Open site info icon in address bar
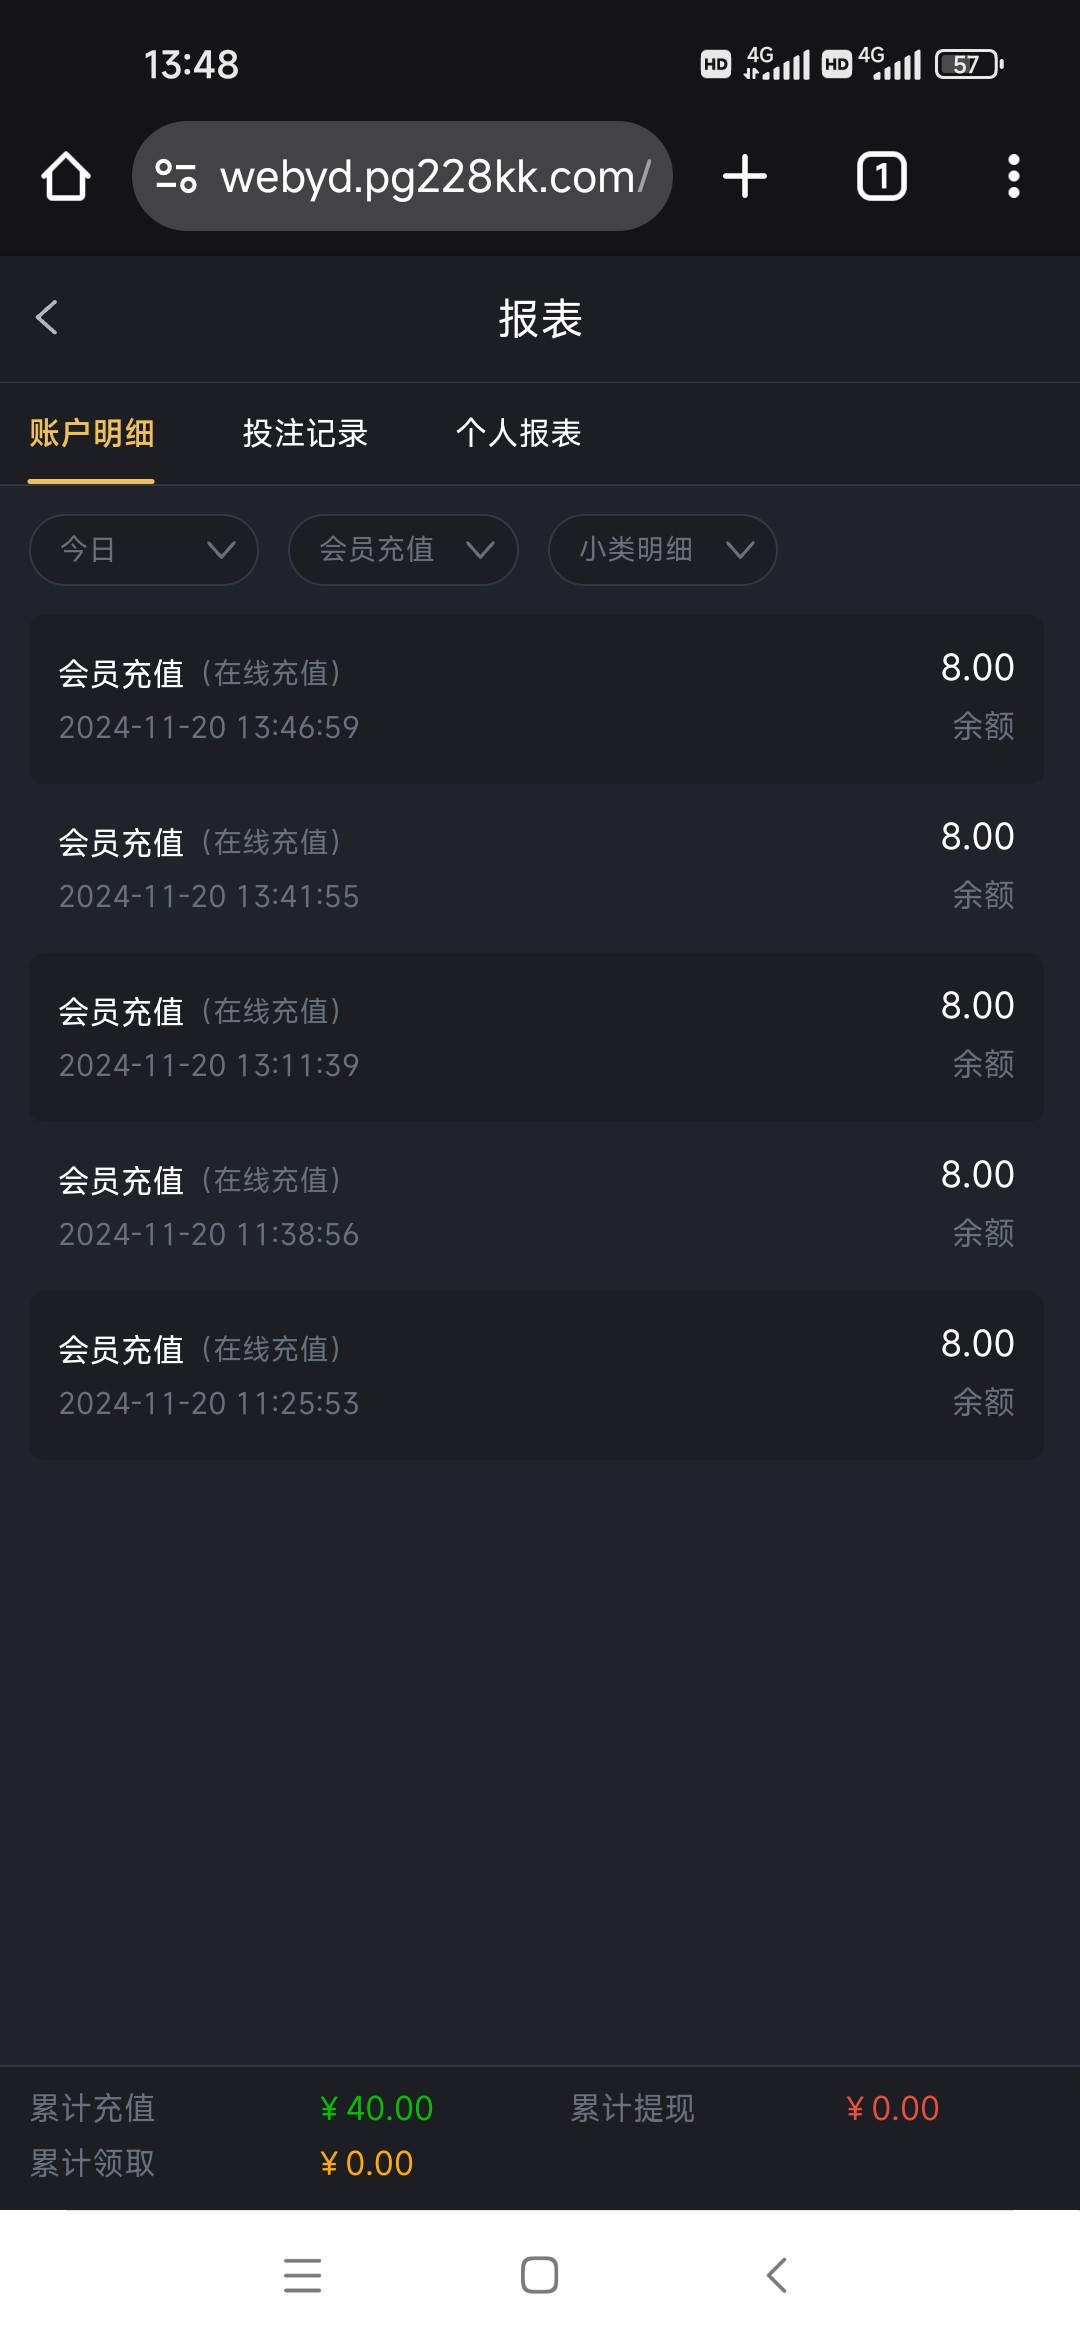The image size is (1080, 2340). pyautogui.click(x=176, y=177)
